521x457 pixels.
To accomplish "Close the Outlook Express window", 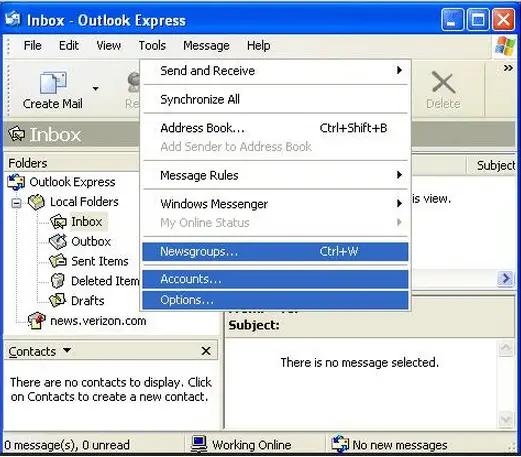I will 504,20.
